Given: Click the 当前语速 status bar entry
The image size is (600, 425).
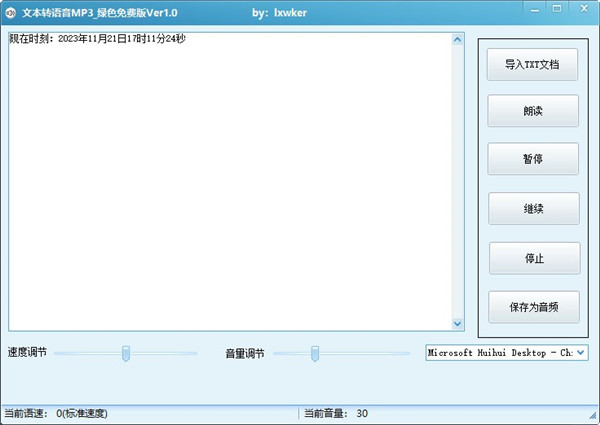Looking at the screenshot, I should pos(56,414).
